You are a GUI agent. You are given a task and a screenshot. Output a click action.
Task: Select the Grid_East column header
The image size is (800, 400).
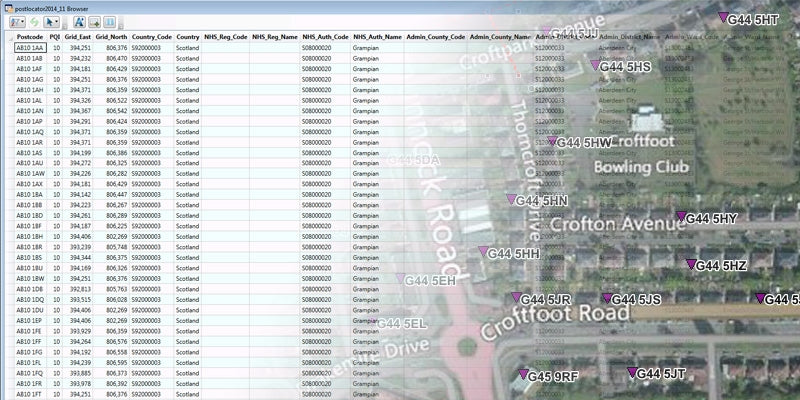coord(78,37)
